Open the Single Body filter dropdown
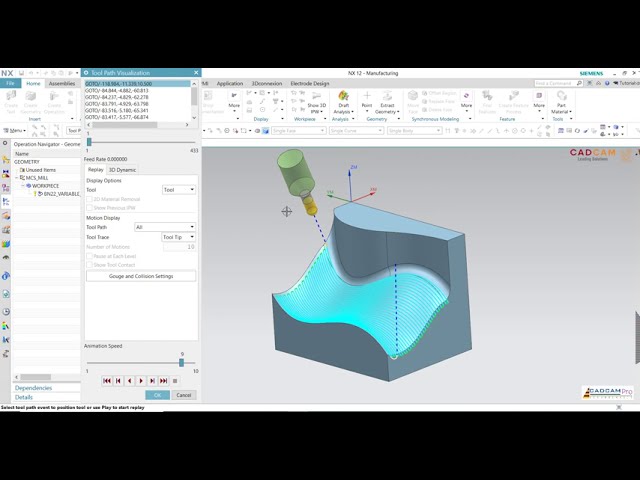This screenshot has height=480, width=640. (414, 131)
